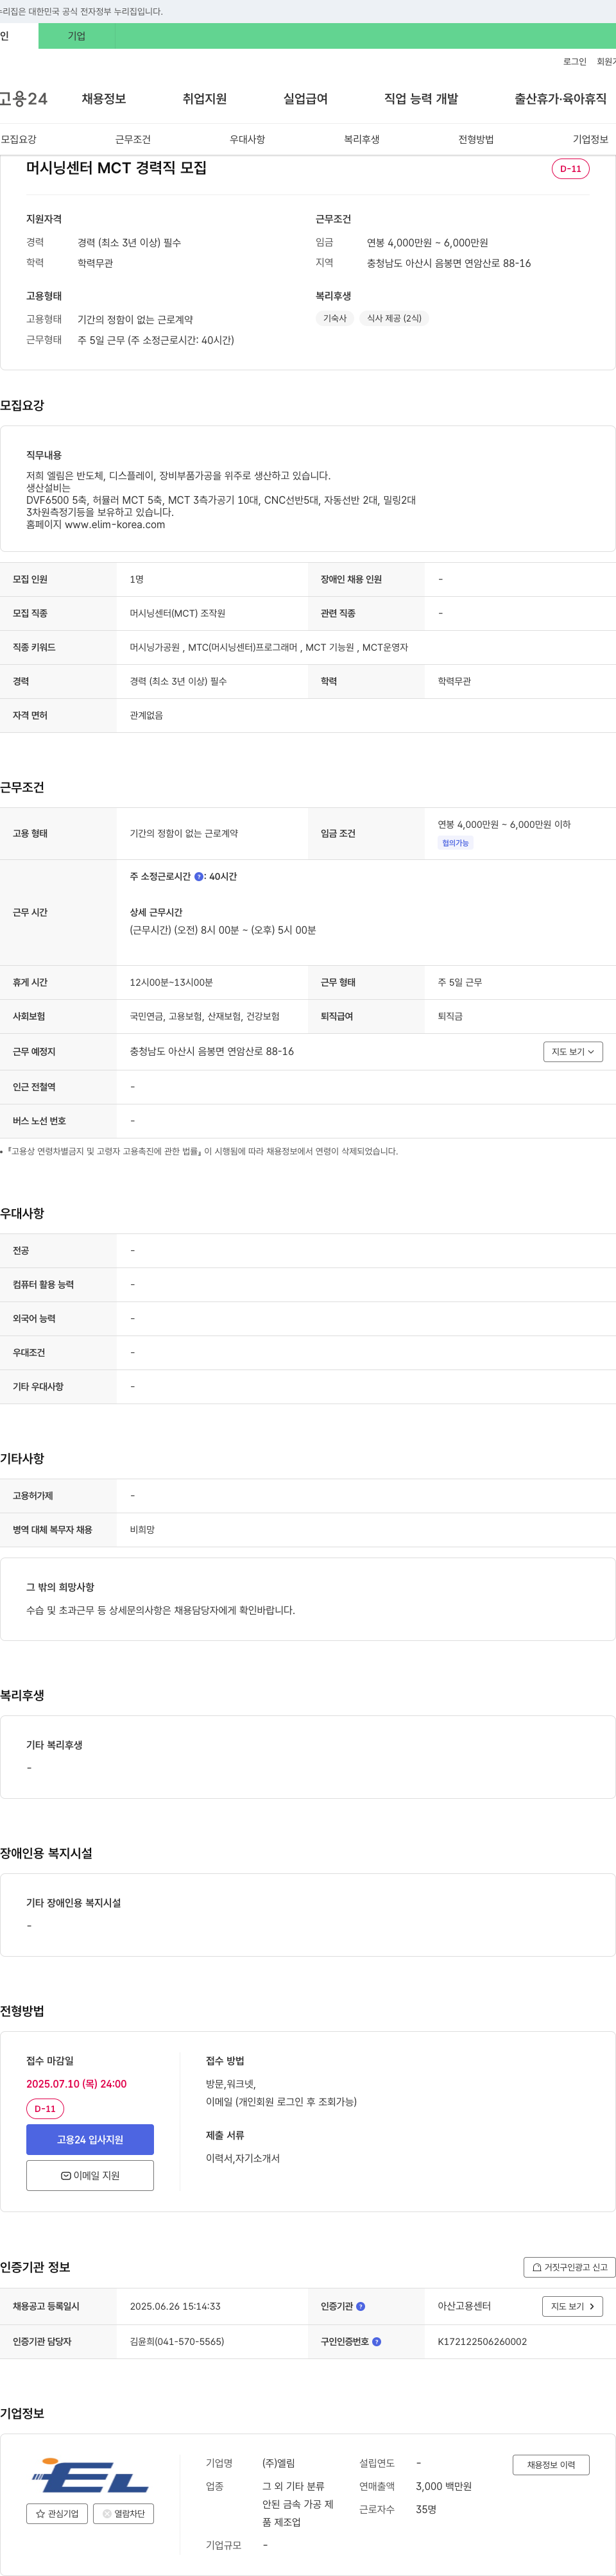Click the 식사 제공 (2식) tag
Screen dimensions: 616x2576
coord(394,318)
